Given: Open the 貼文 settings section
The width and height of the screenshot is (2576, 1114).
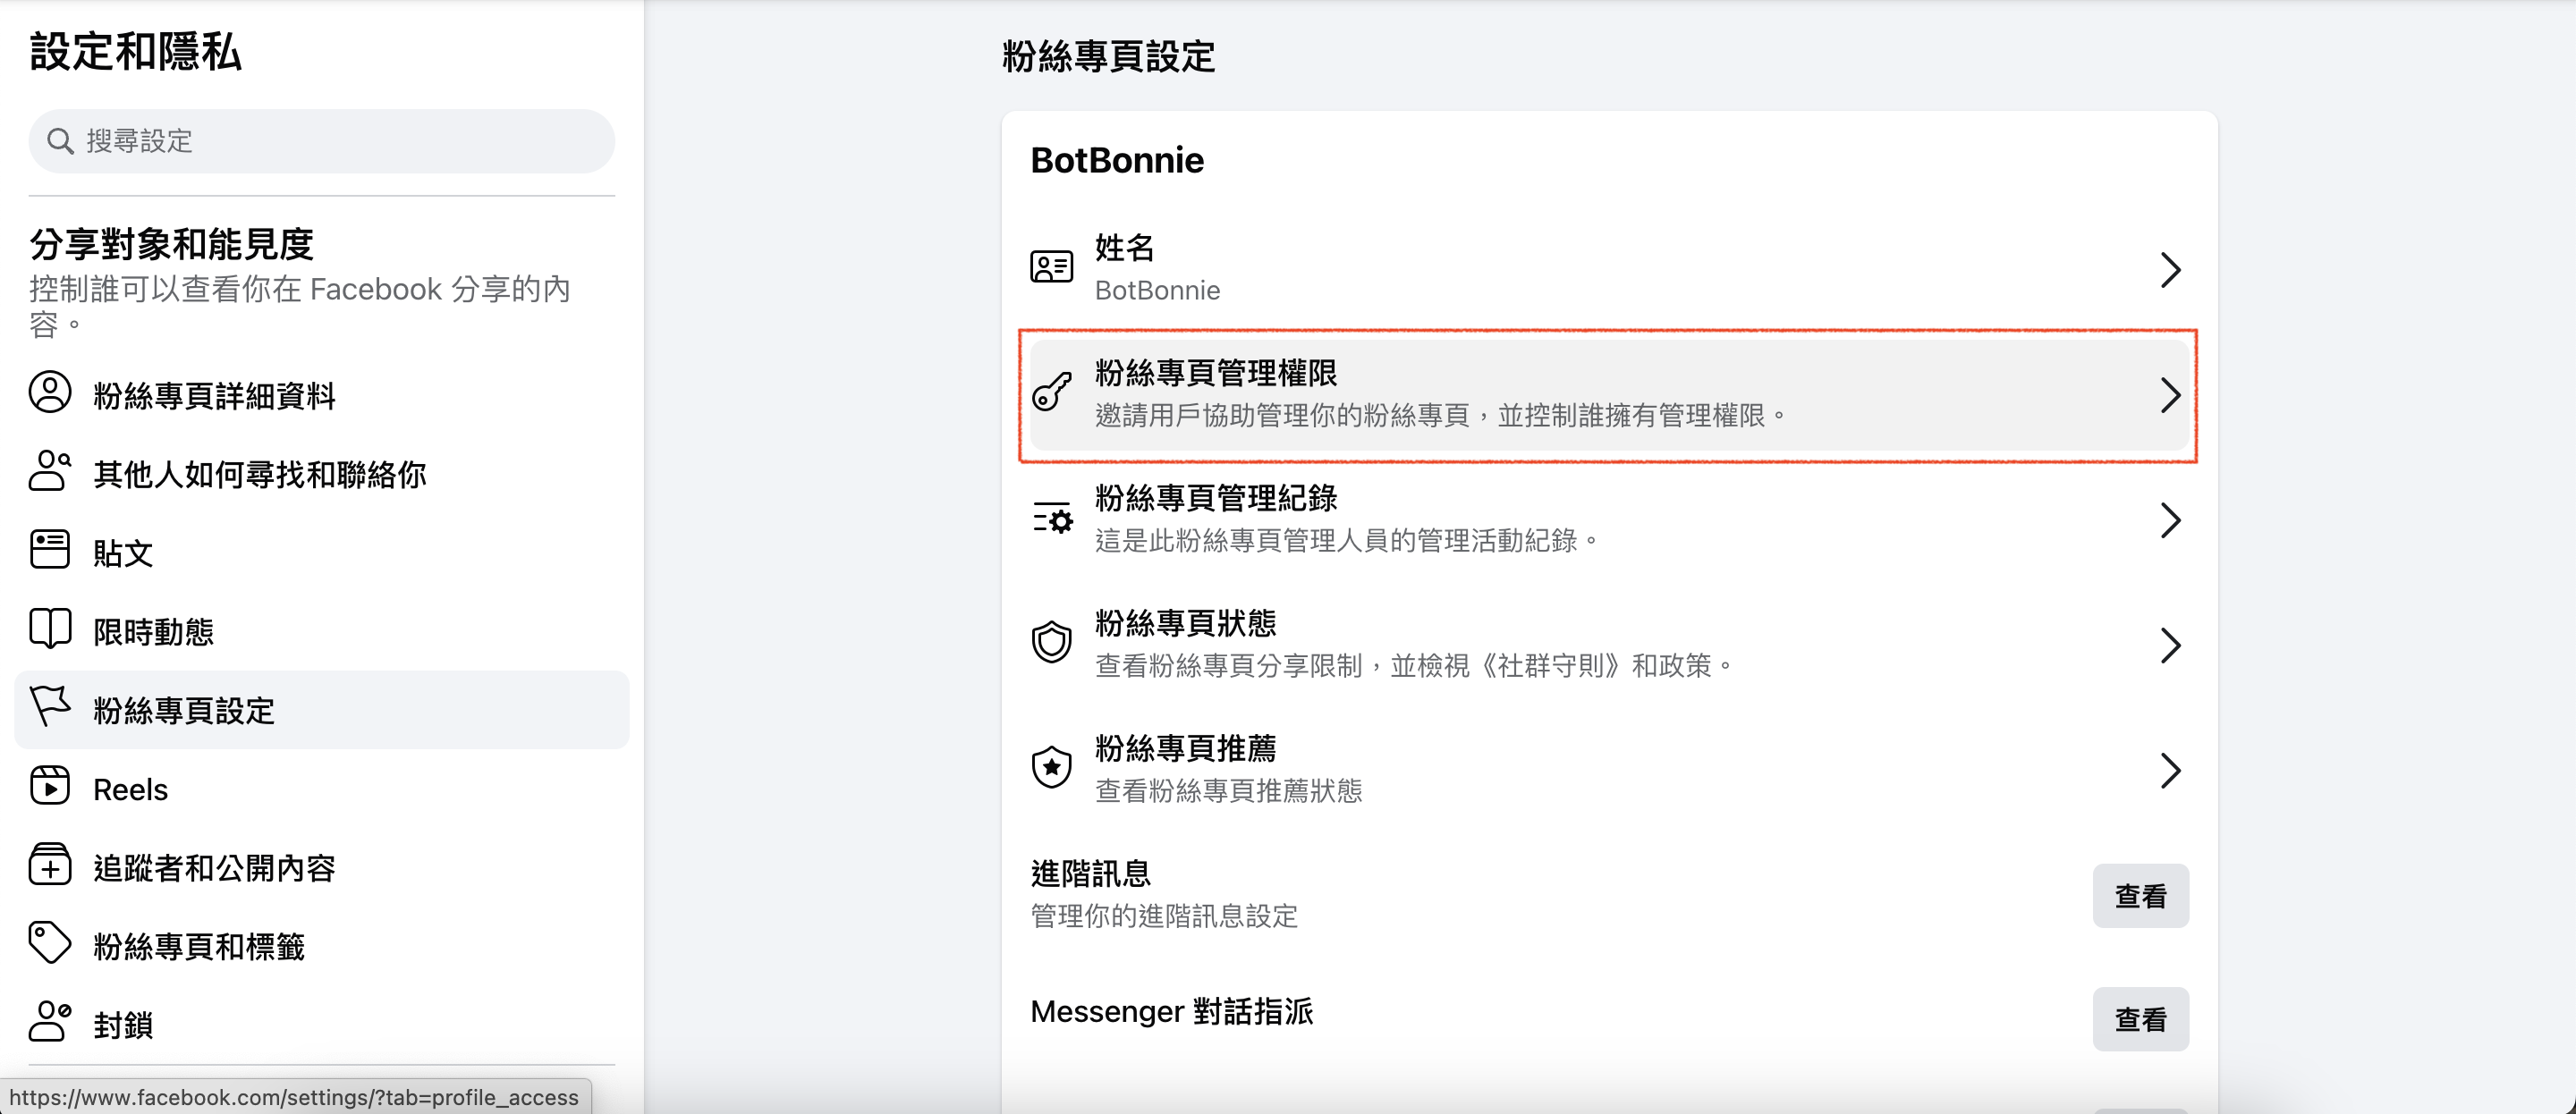Looking at the screenshot, I should (x=123, y=553).
